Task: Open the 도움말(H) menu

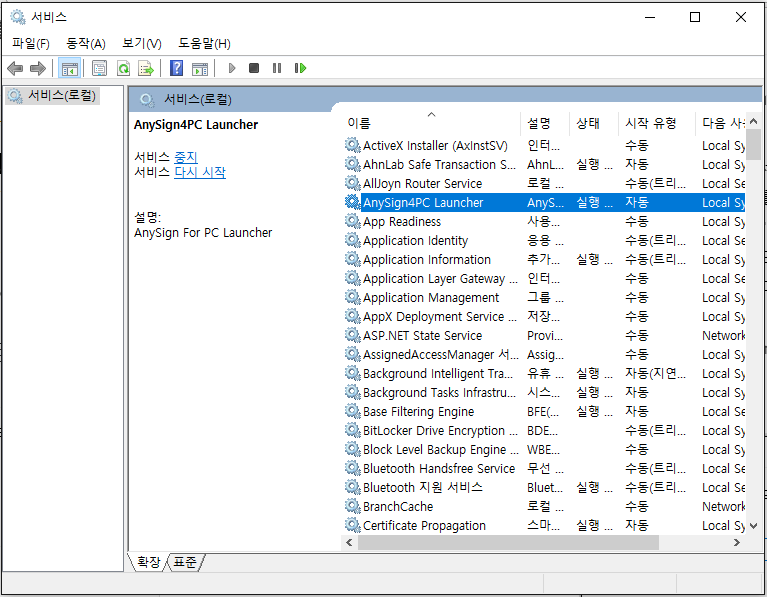Action: [204, 44]
